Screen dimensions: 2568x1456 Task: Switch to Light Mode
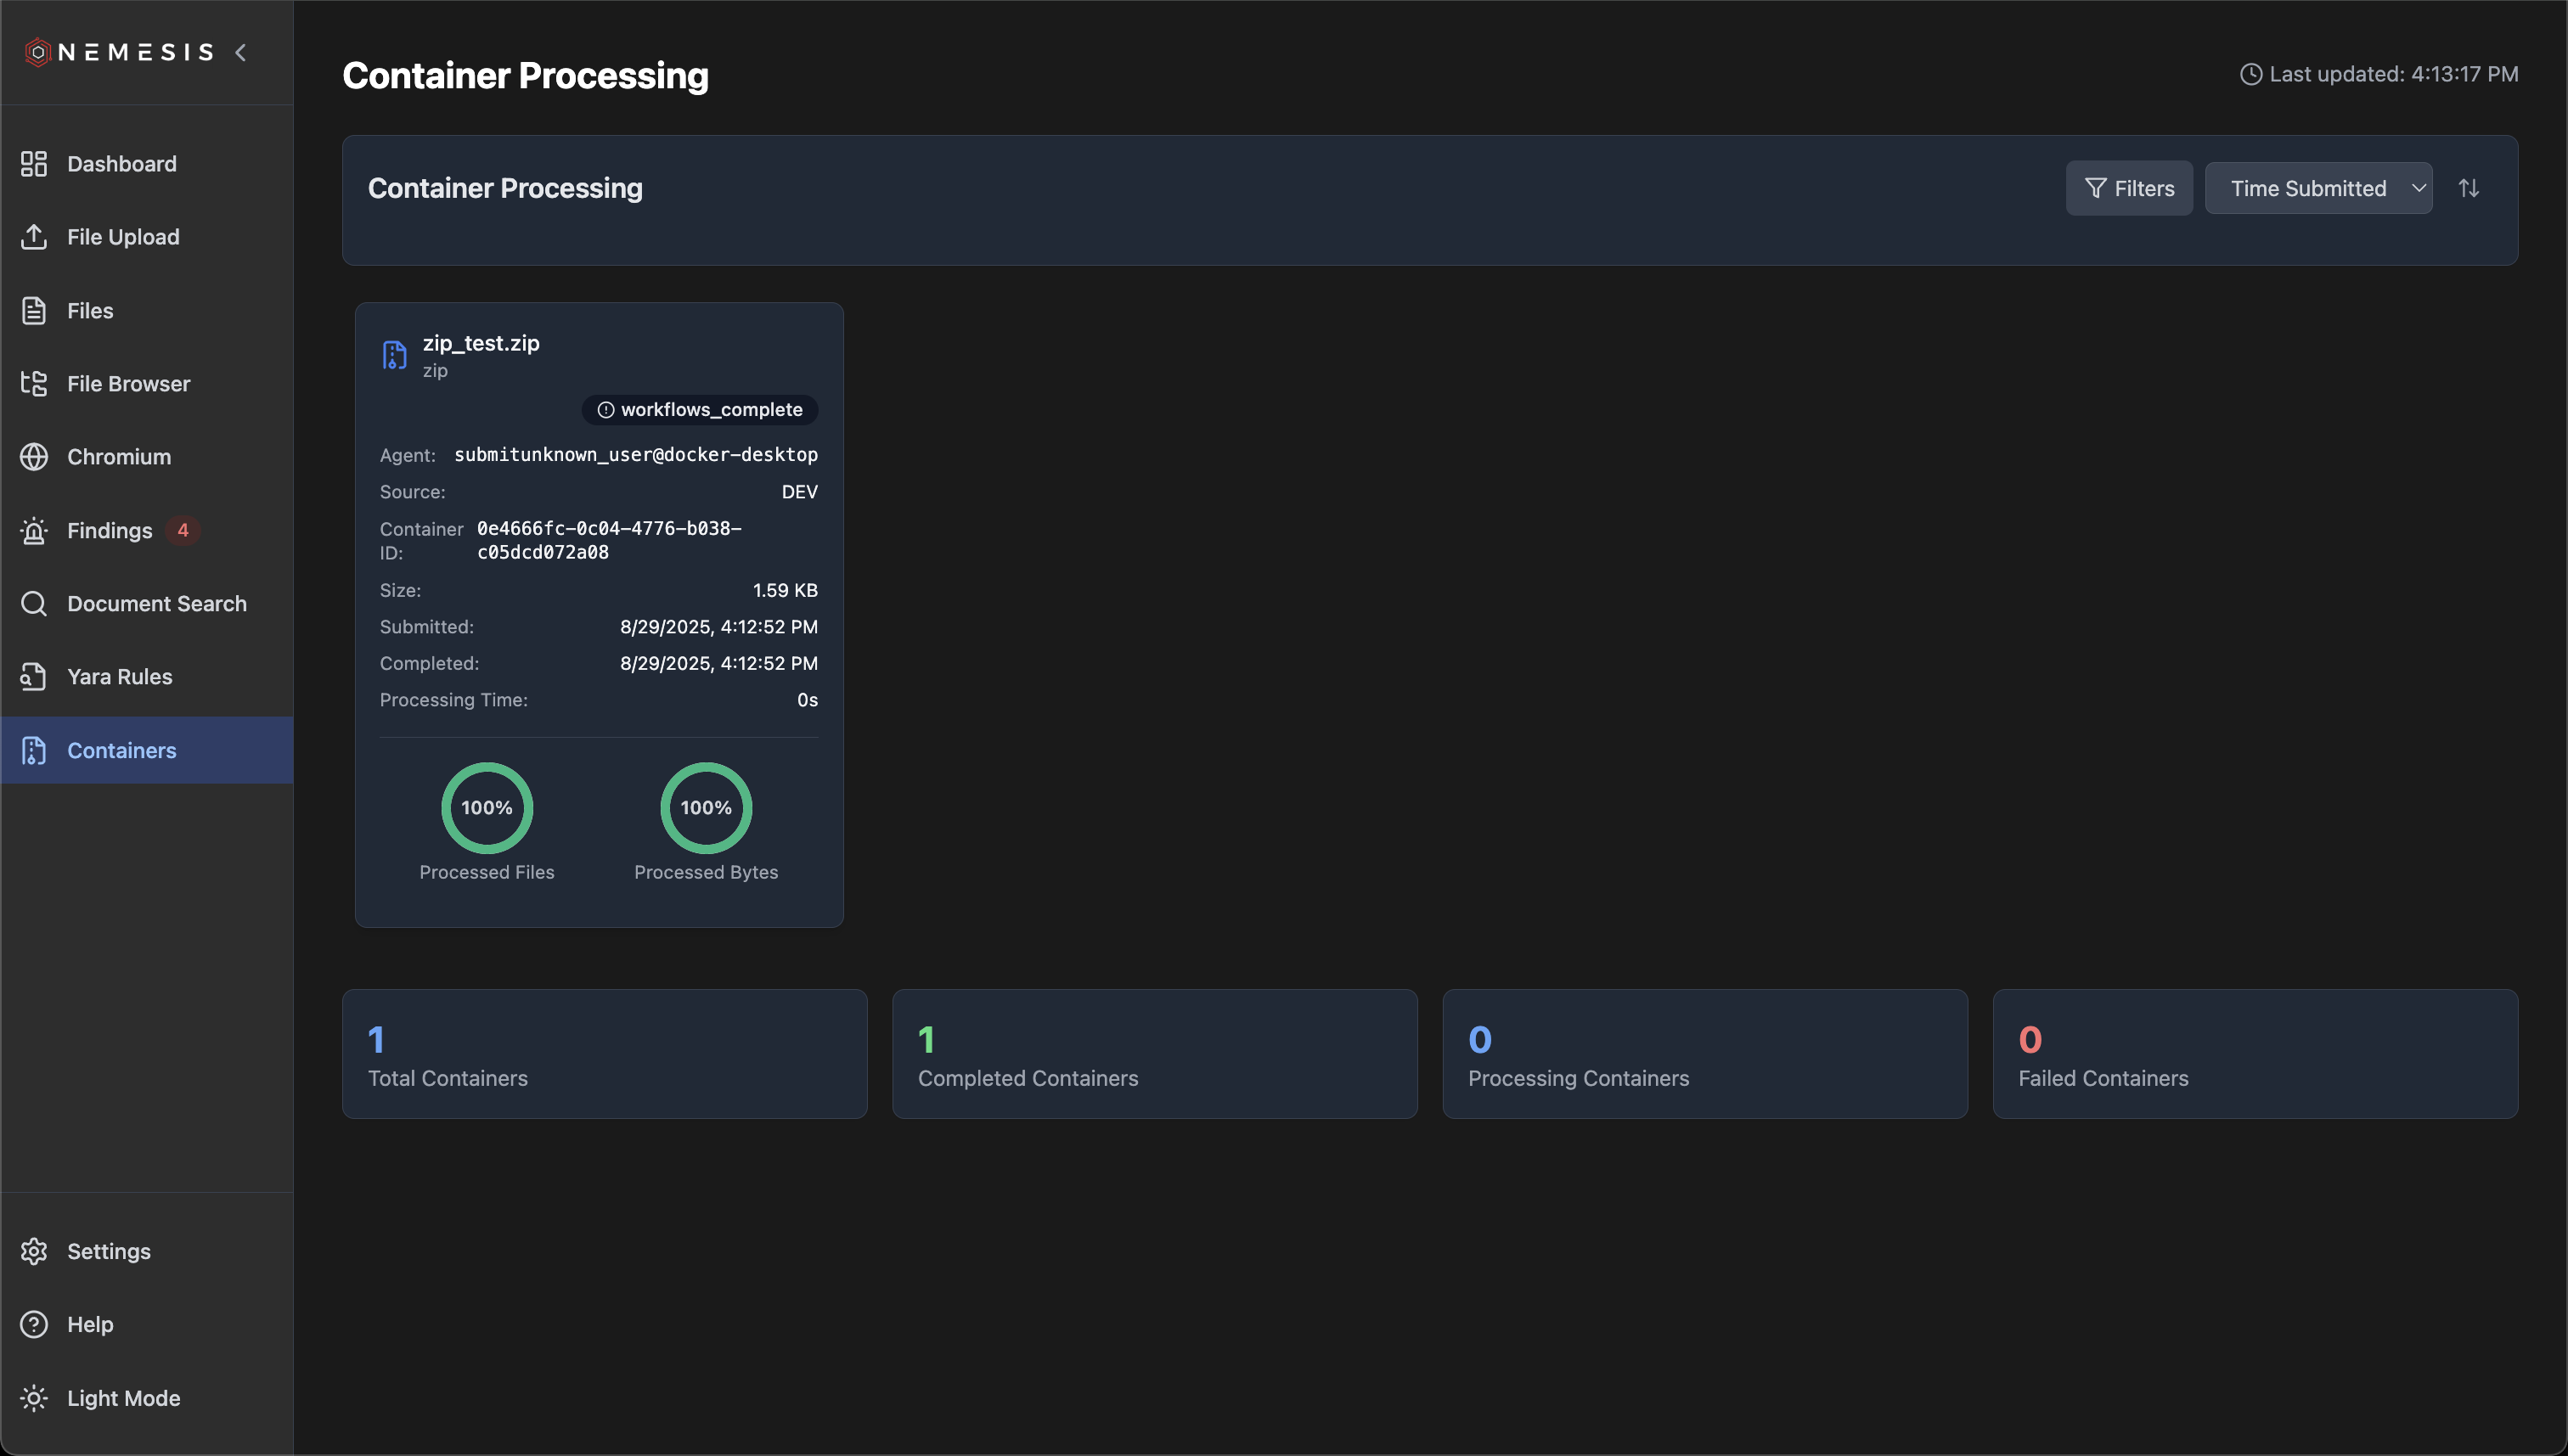click(122, 1397)
